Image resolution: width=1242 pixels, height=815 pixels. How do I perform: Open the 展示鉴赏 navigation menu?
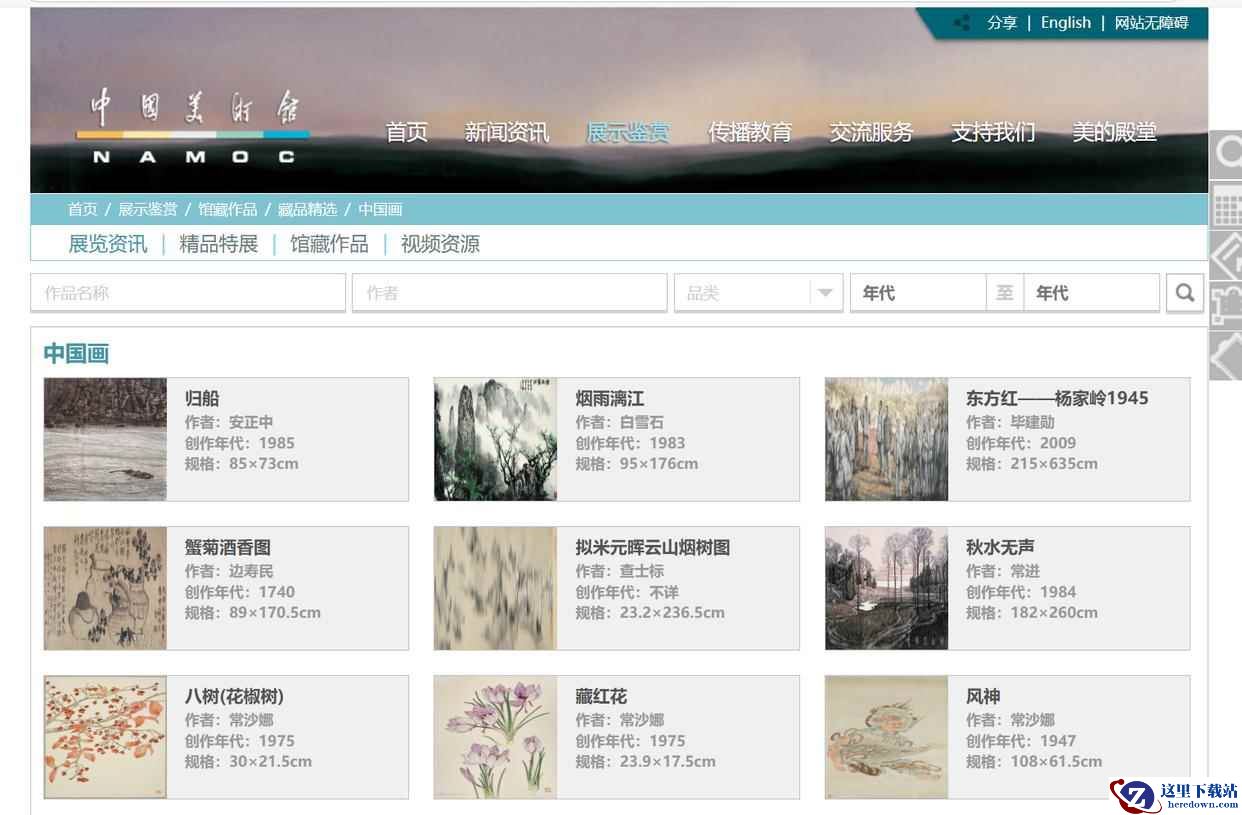pyautogui.click(x=628, y=132)
